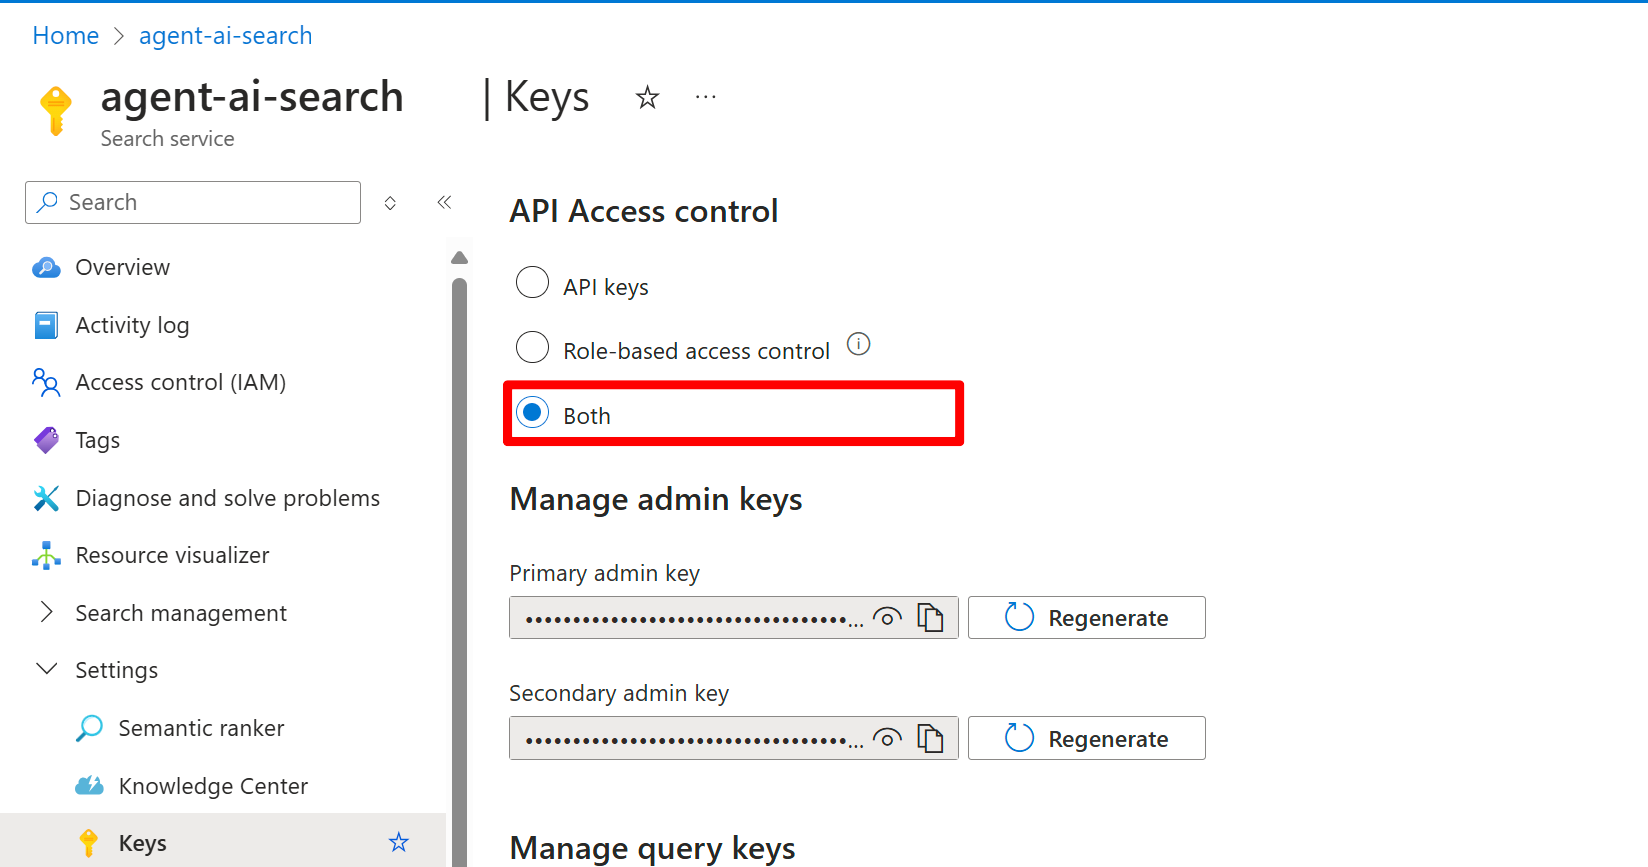1648x867 pixels.
Task: Open the Tags page
Action: [x=97, y=440]
